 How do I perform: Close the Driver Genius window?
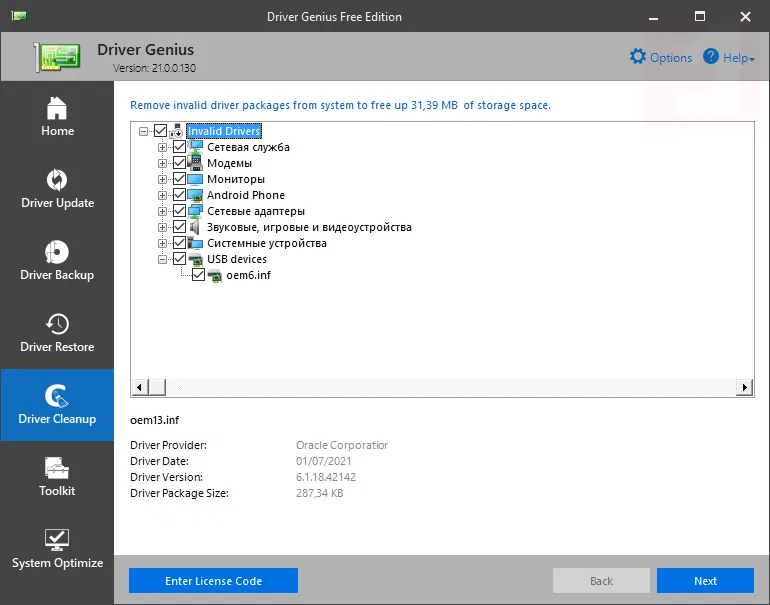pyautogui.click(x=745, y=17)
